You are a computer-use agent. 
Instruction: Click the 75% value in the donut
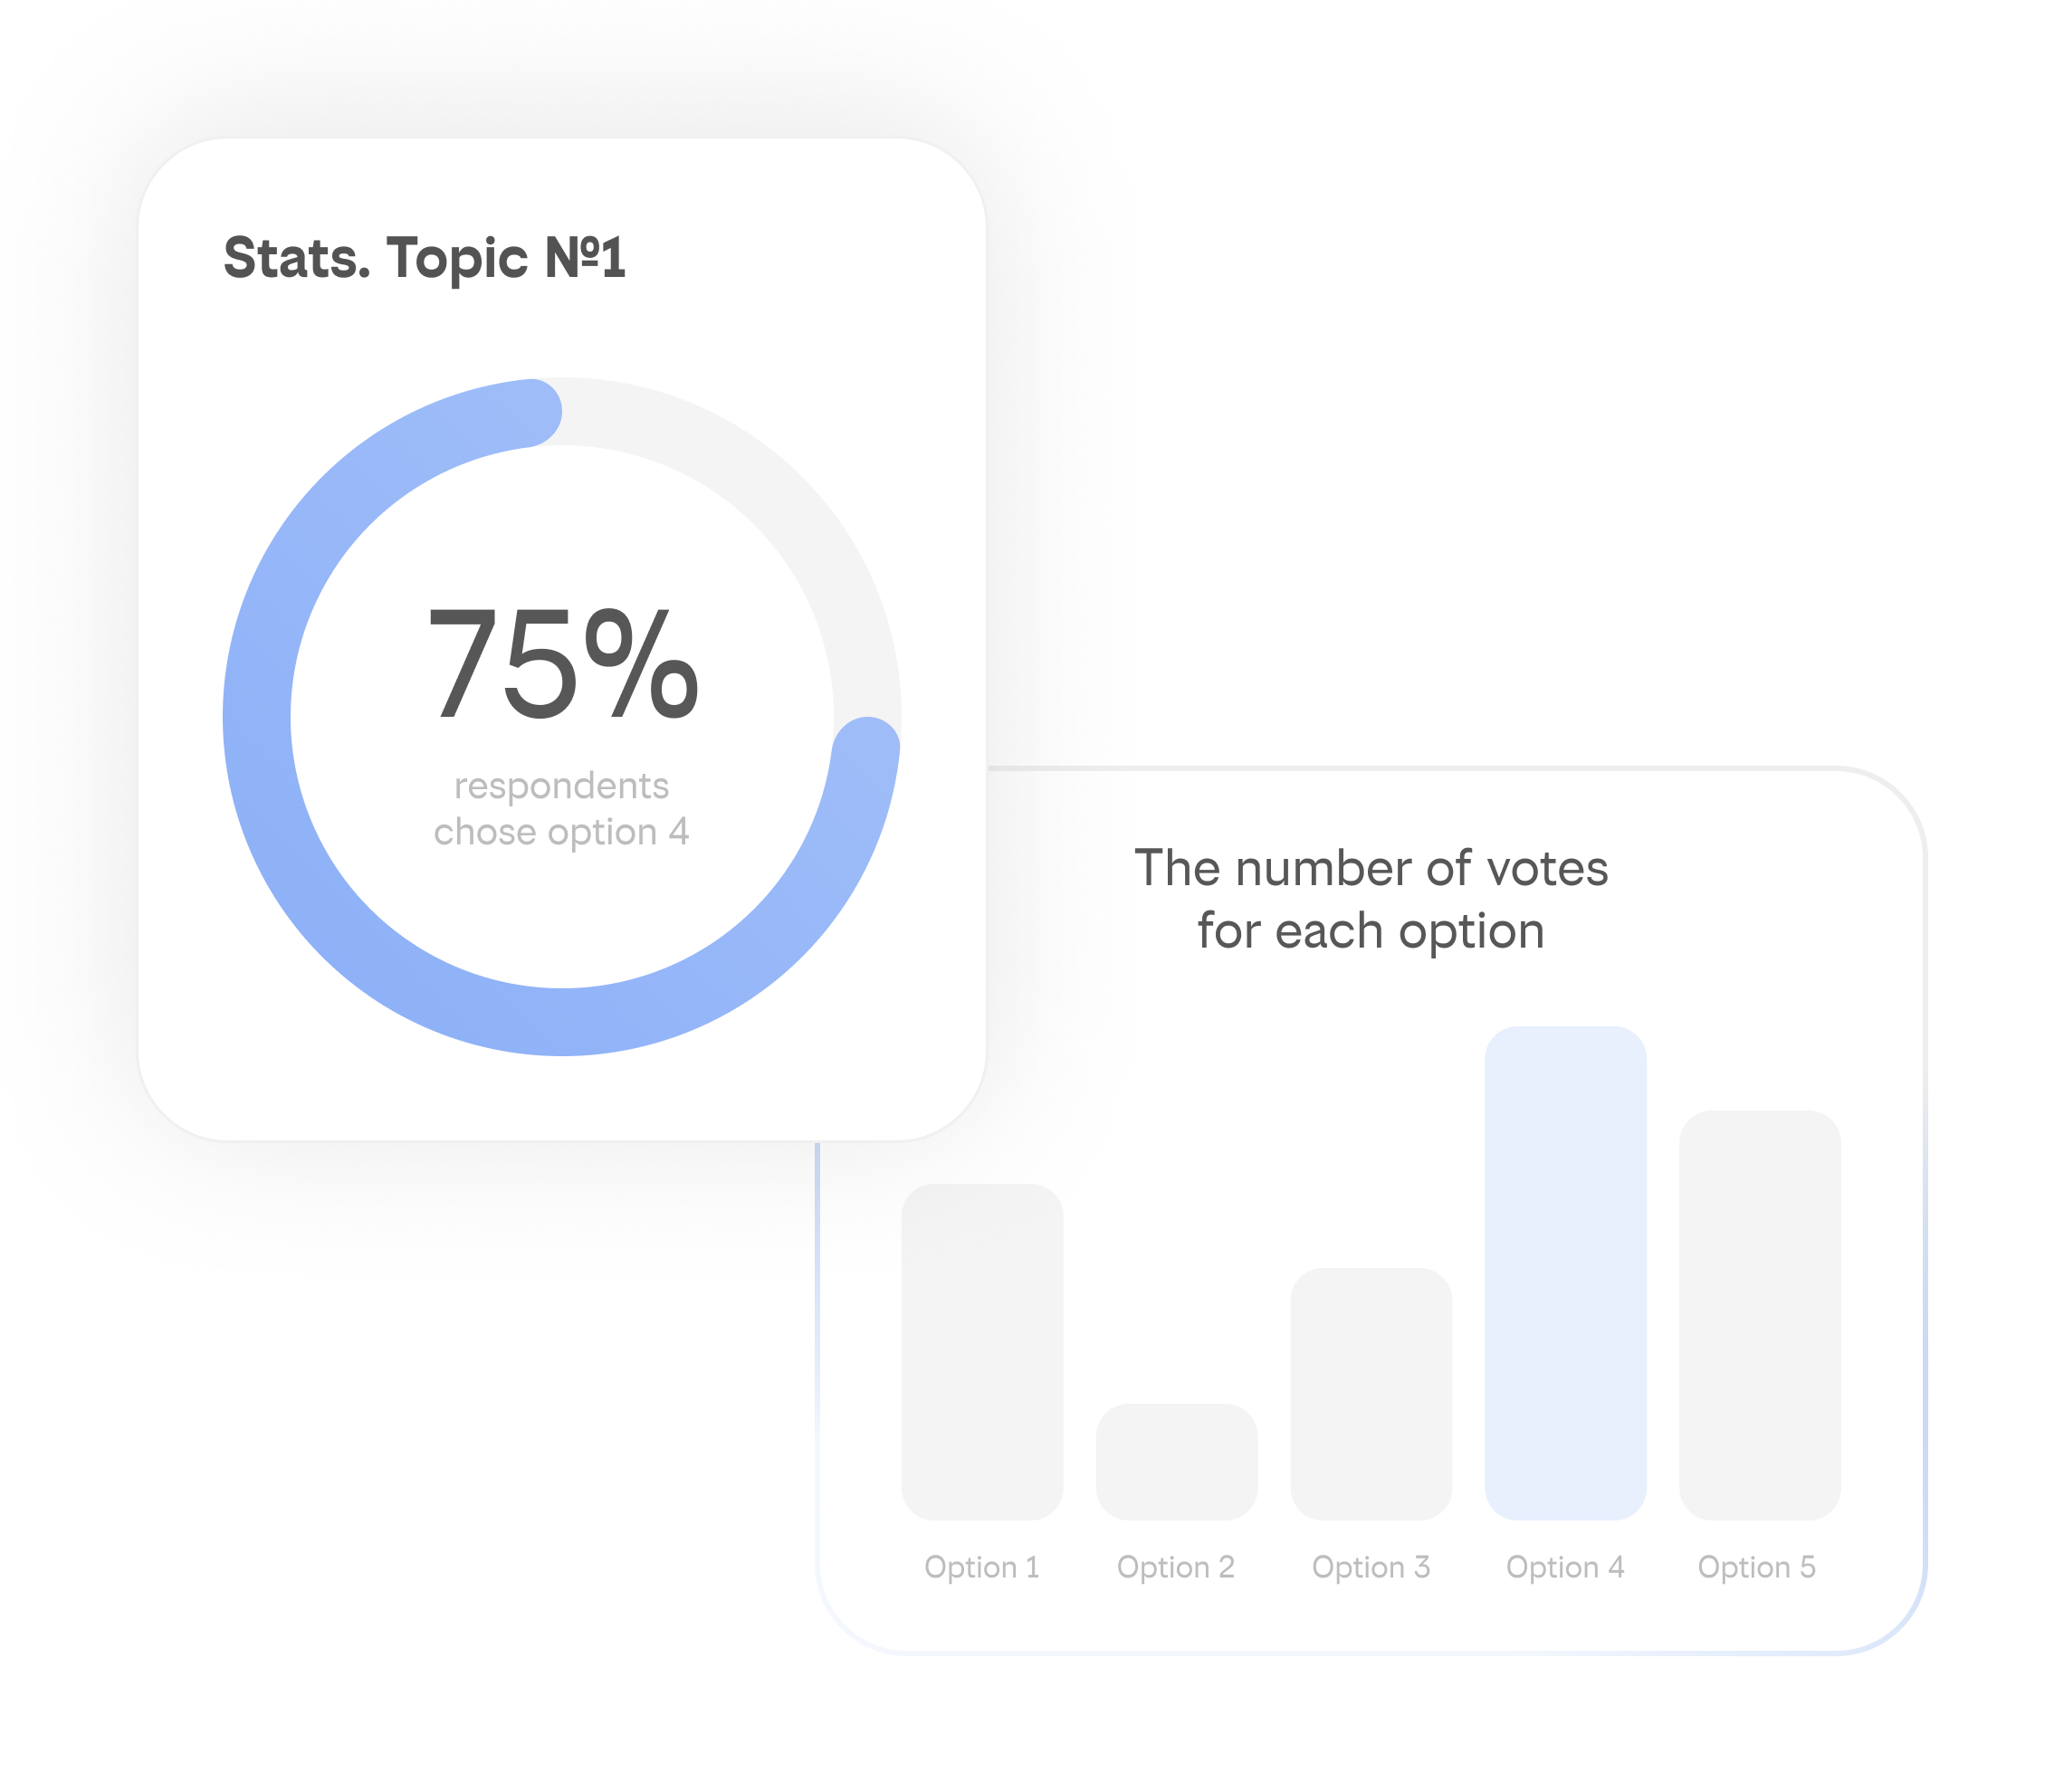tap(562, 664)
